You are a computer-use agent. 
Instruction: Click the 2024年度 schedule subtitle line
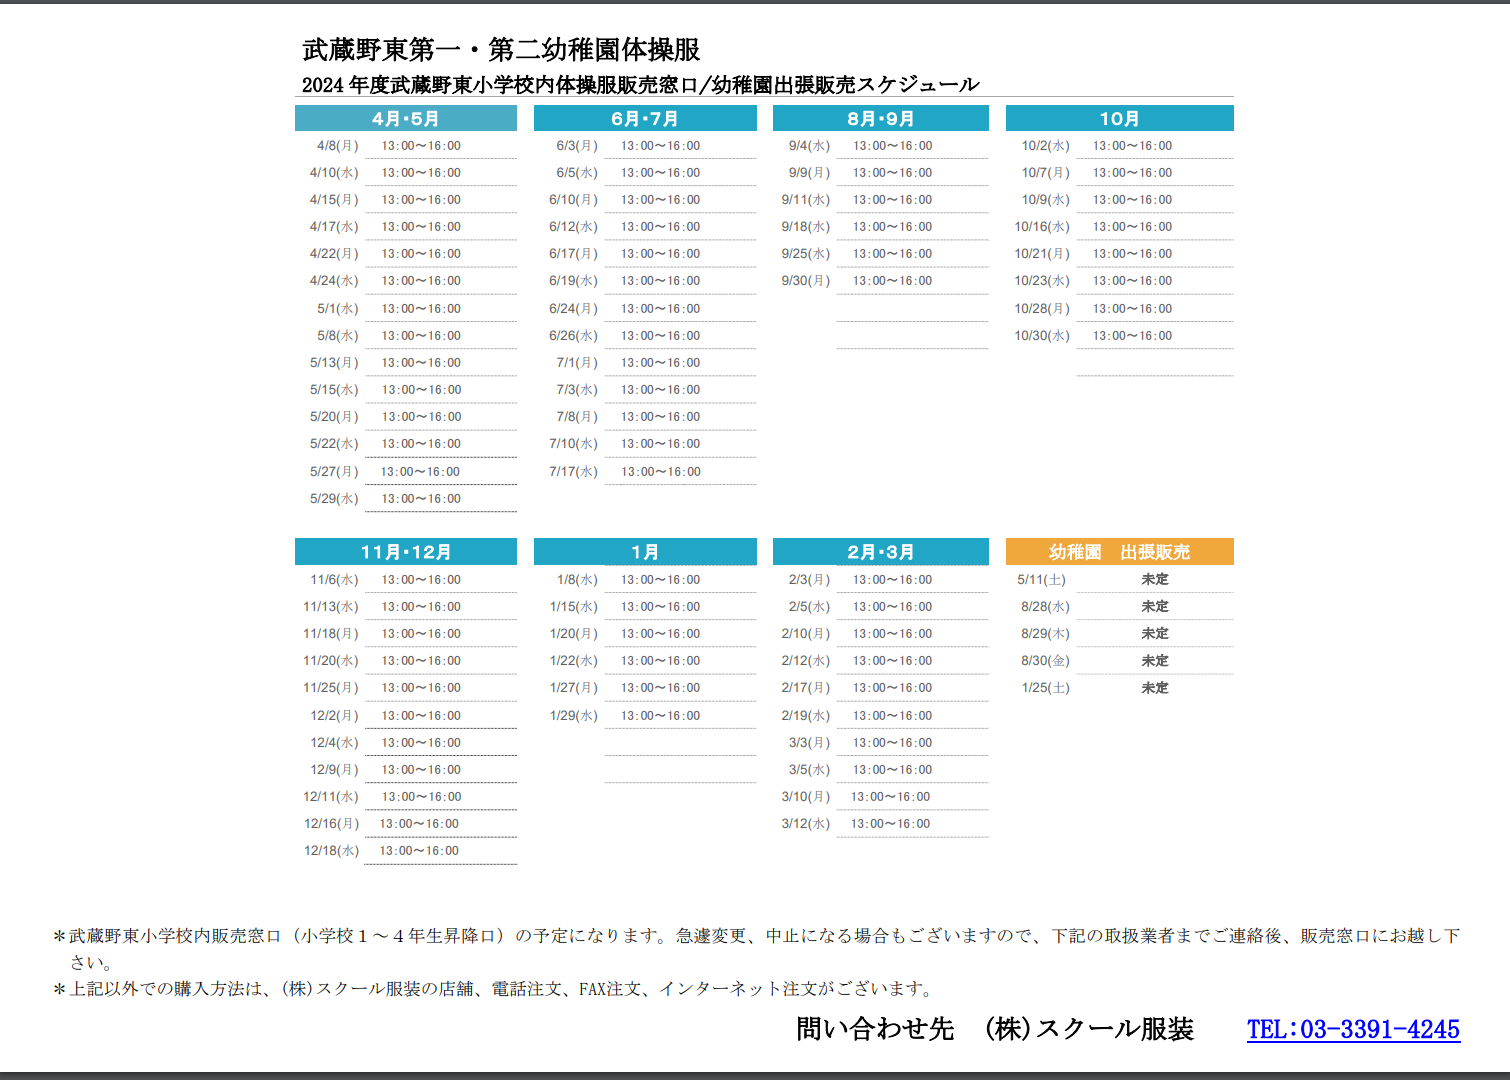[641, 85]
